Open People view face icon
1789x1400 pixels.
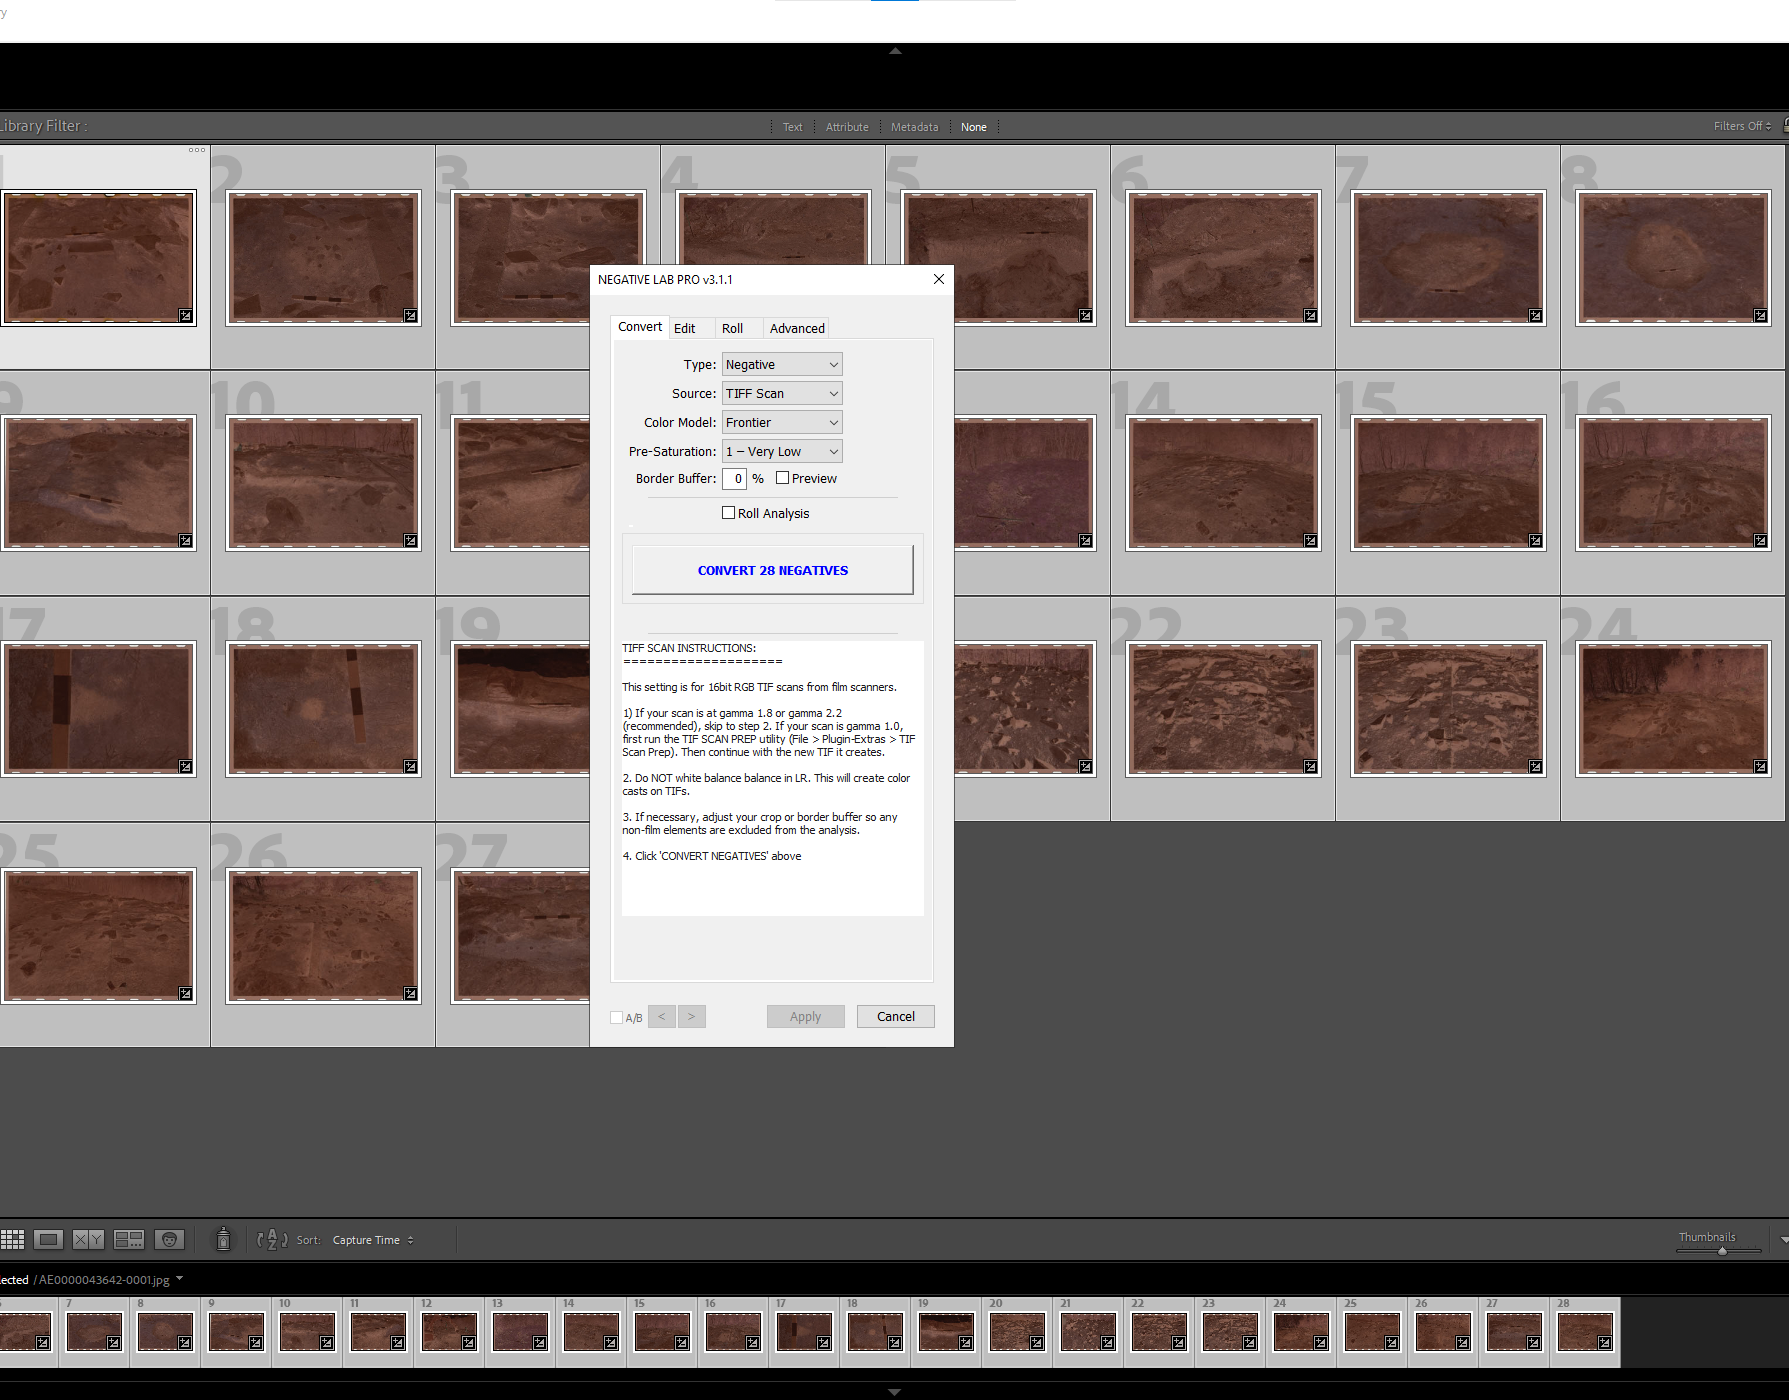[x=170, y=1240]
